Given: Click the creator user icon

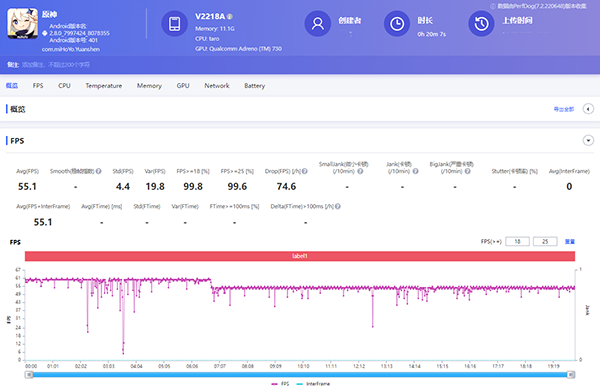Looking at the screenshot, I should pyautogui.click(x=318, y=24).
